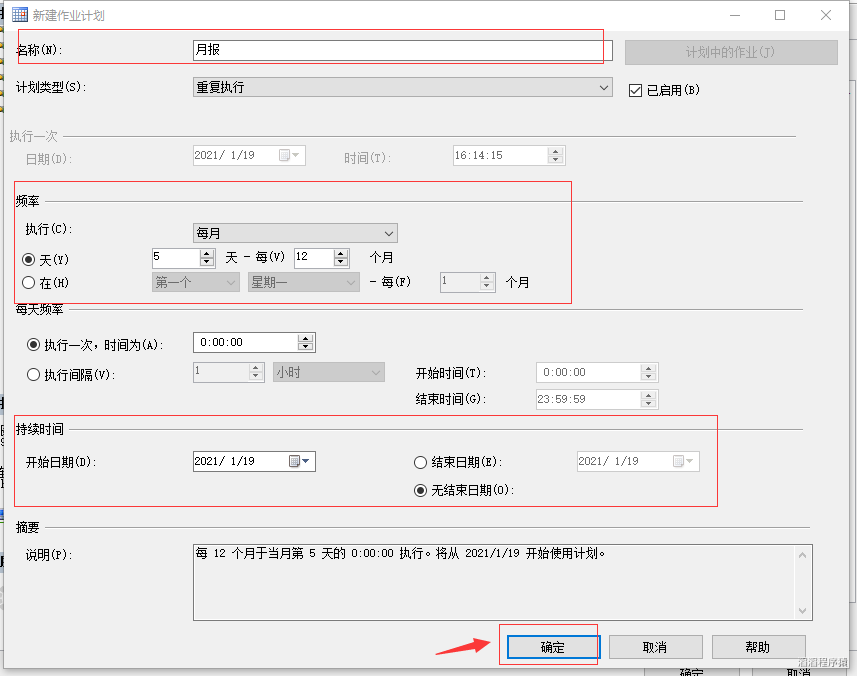
Task: Select the 天(Y) radio button
Action: tap(29, 259)
